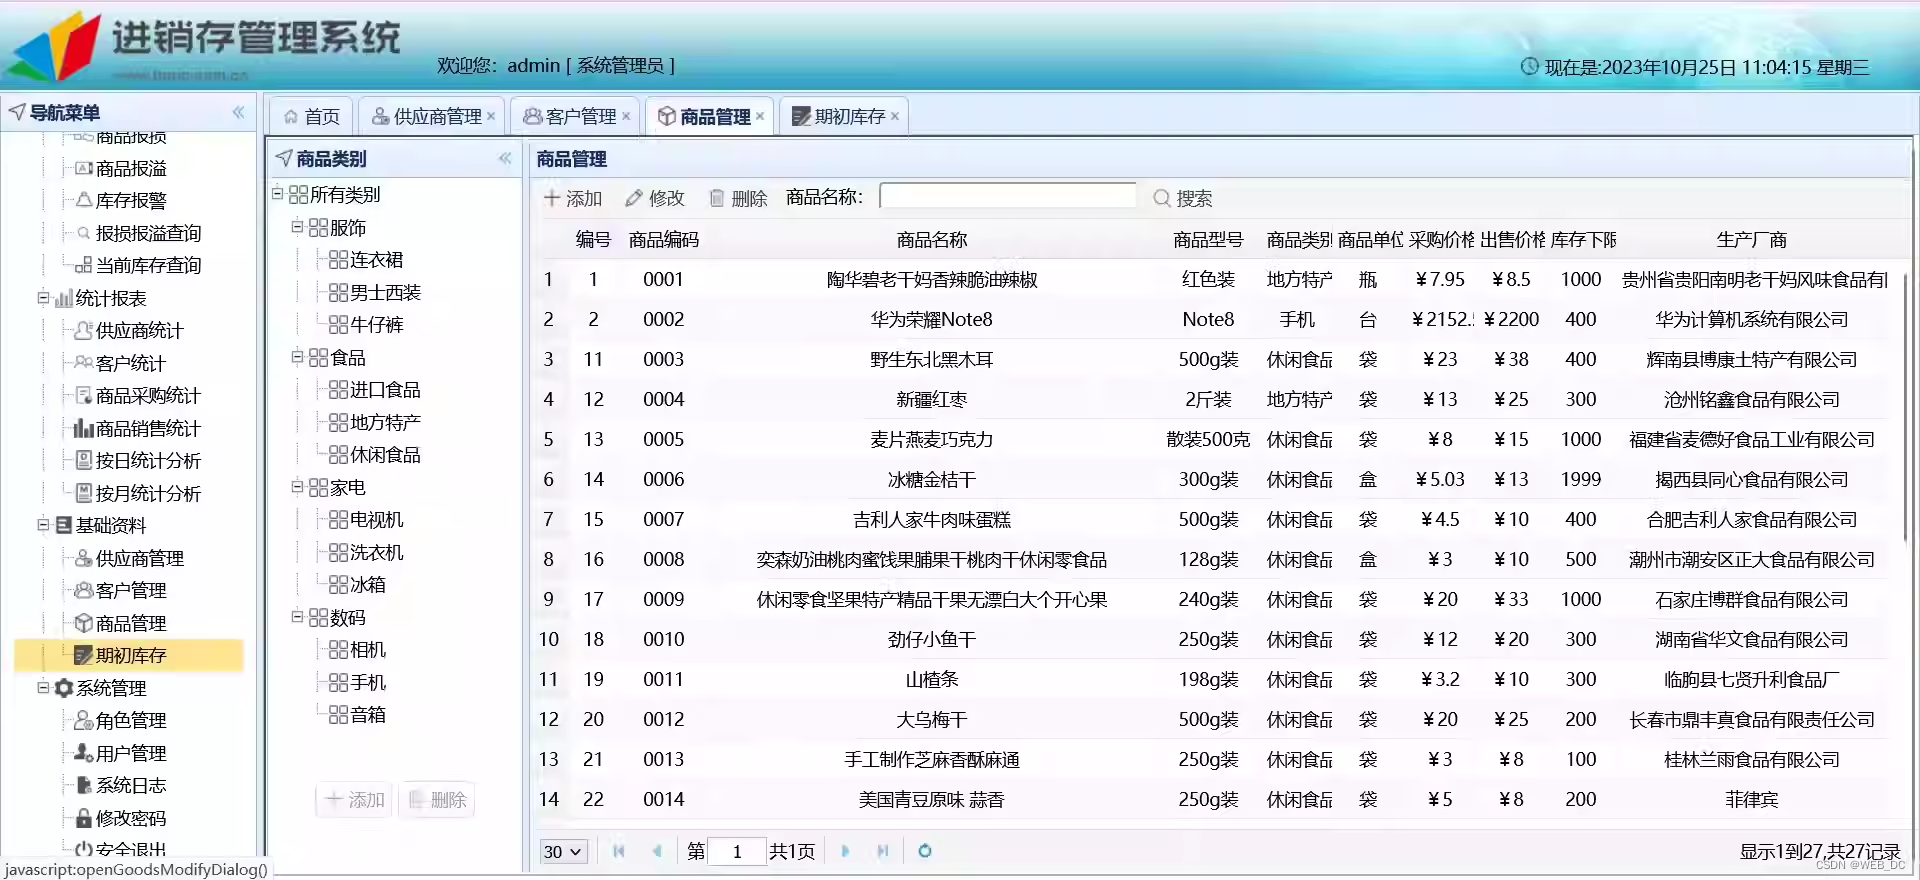Open 供应商统计 in navigation menu
The width and height of the screenshot is (1920, 880).
[139, 330]
